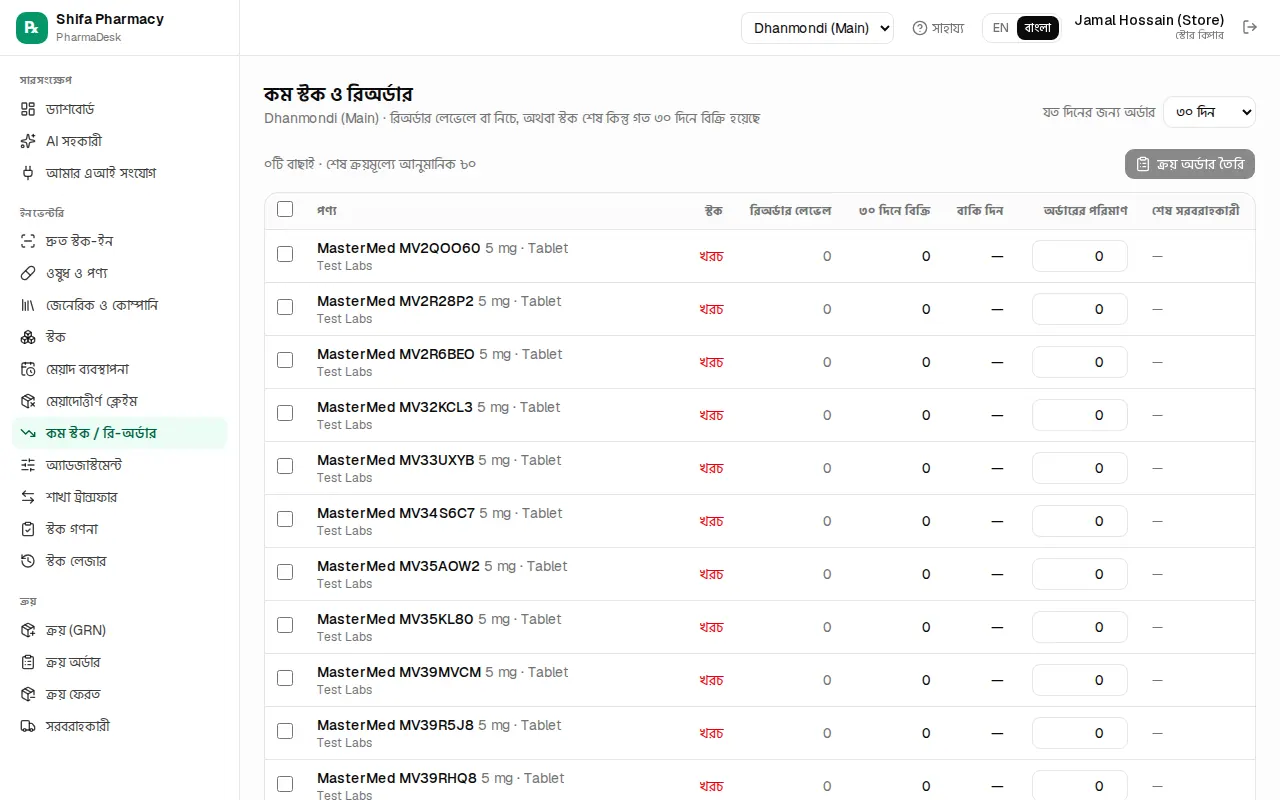Open the ড্যাশবোর্ড grid icon

[x=28, y=109]
